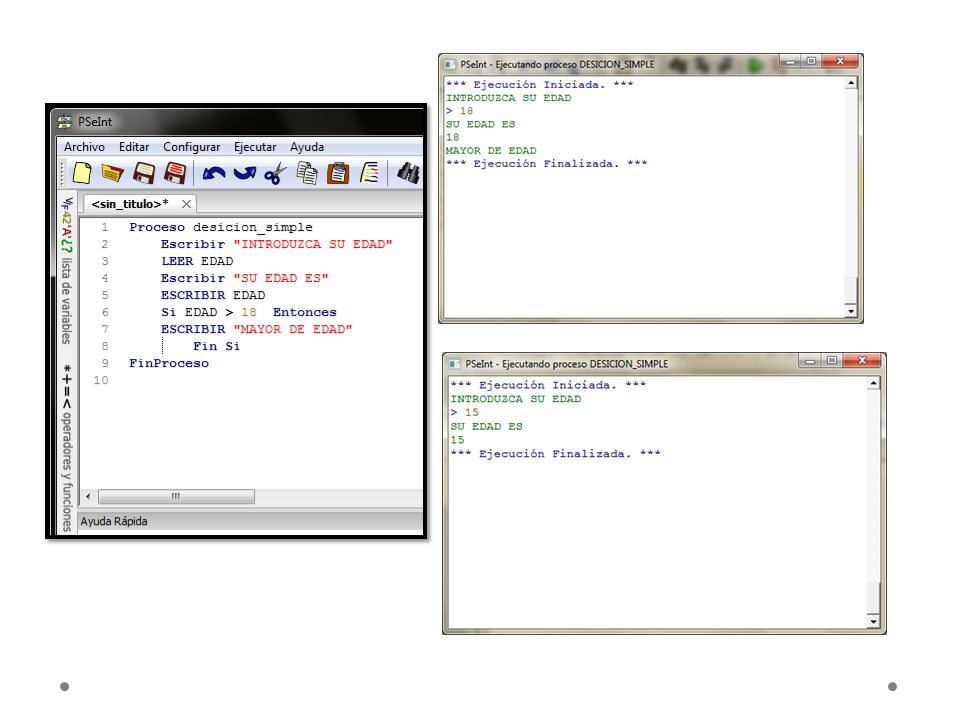The image size is (960, 720).
Task: Click the string "MAYOR DE EDAD" on line 7
Action: (293, 329)
